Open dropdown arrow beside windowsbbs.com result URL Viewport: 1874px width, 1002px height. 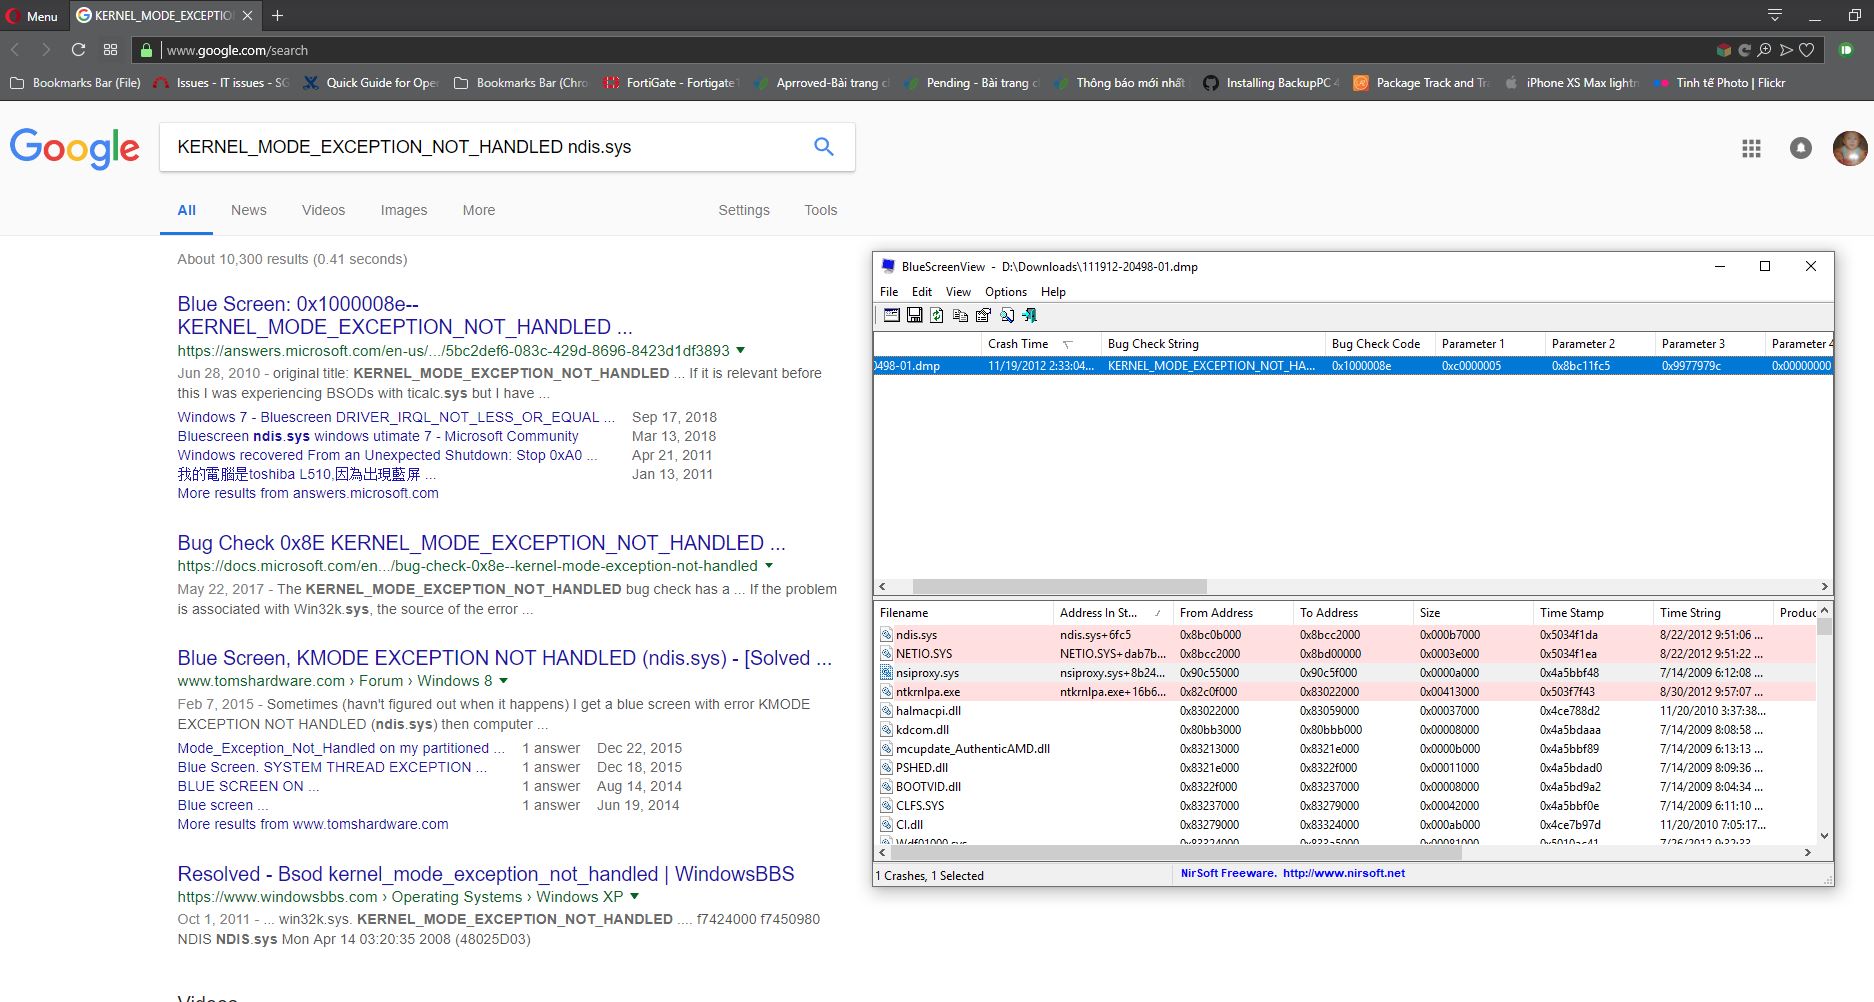(634, 897)
